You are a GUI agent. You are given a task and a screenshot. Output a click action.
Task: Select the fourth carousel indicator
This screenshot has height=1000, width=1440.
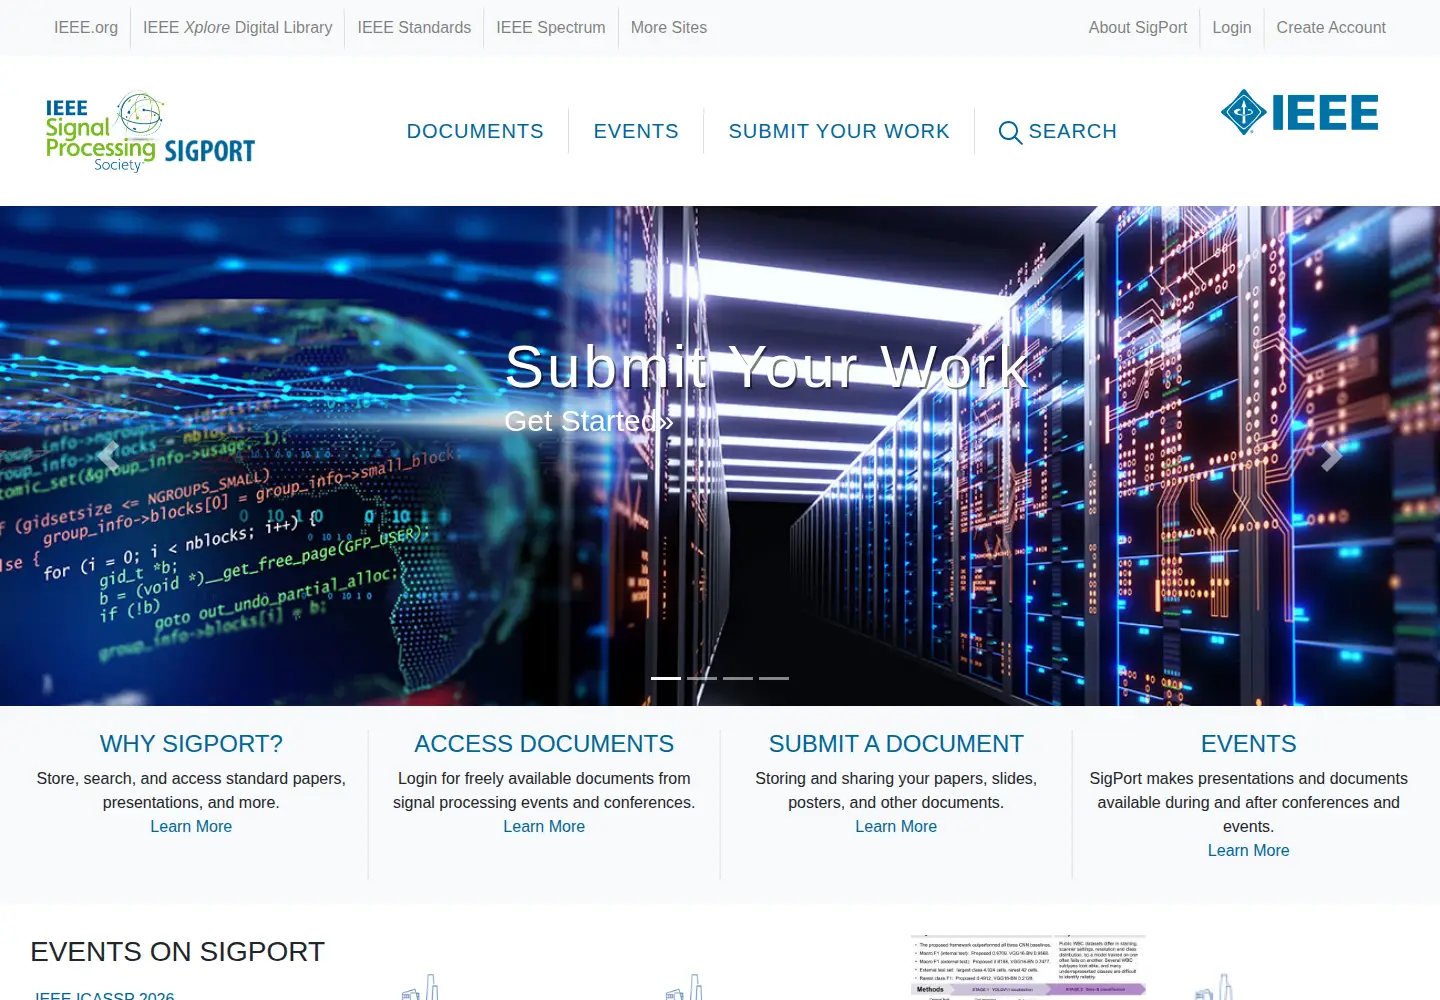click(774, 678)
